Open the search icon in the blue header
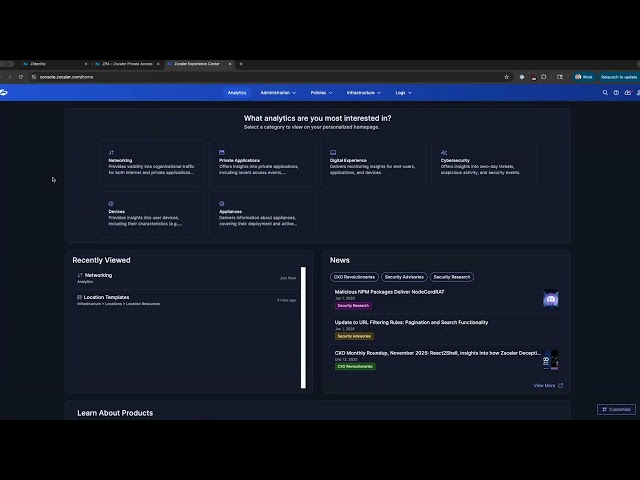 click(605, 93)
